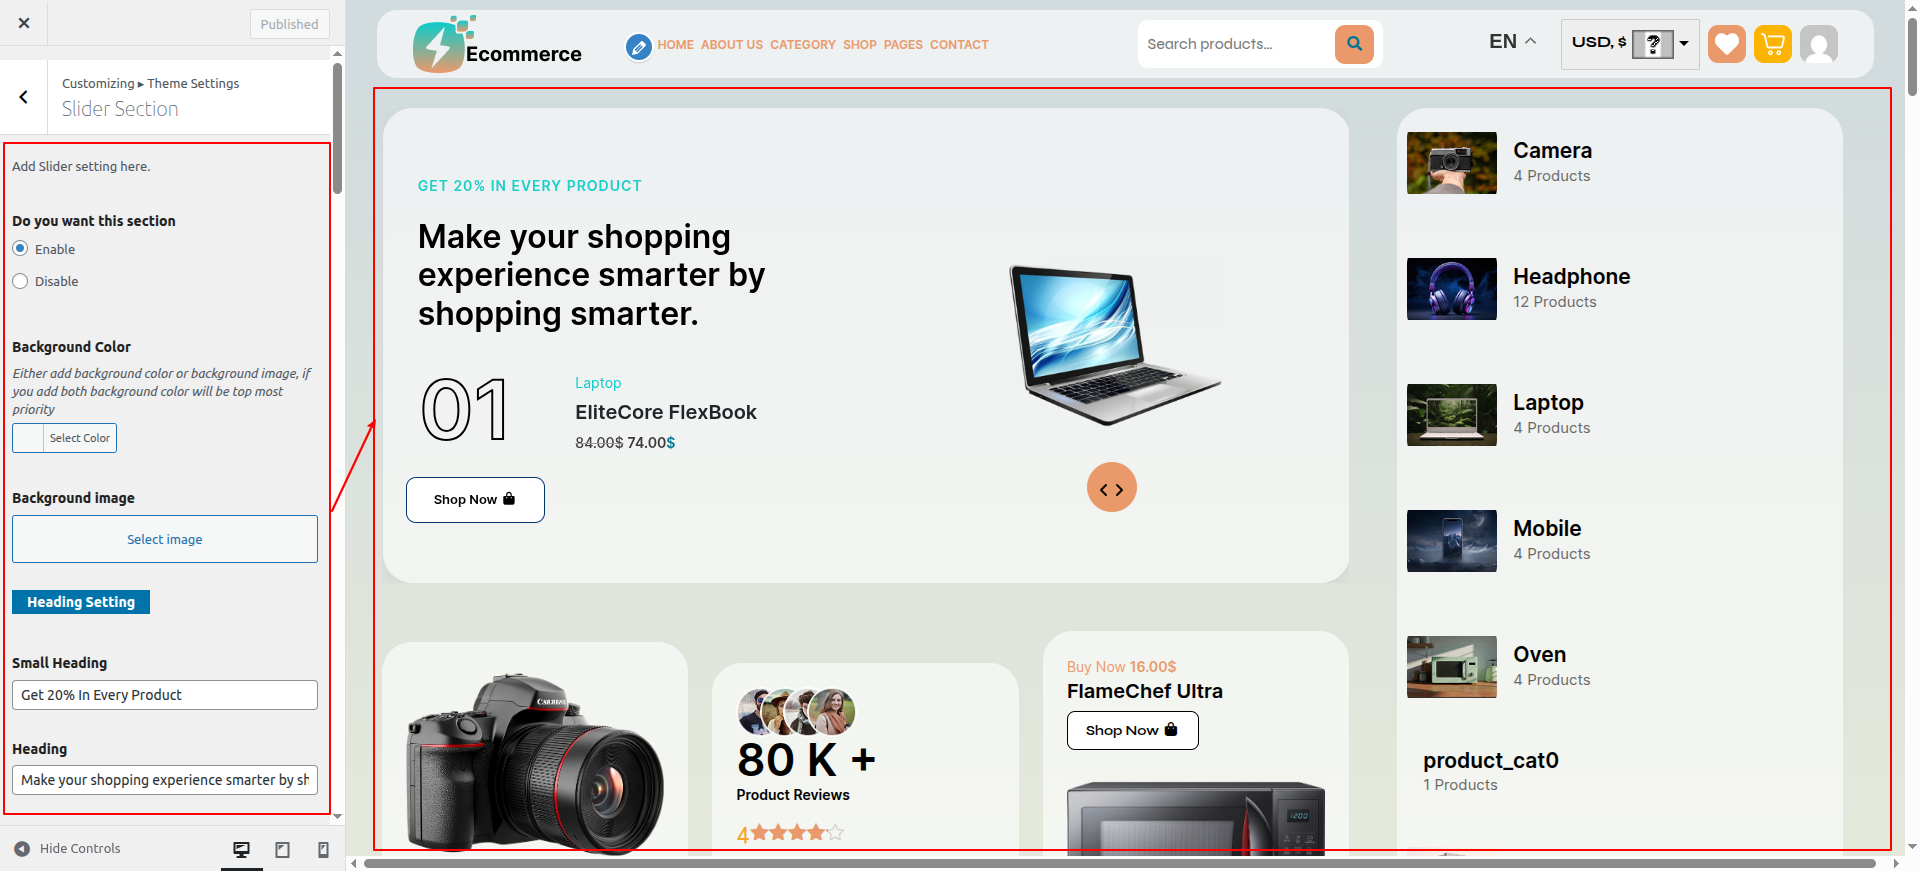Click the Shop Now button under EliteCore FlexBook
The height and width of the screenshot is (871, 1920).
475,499
